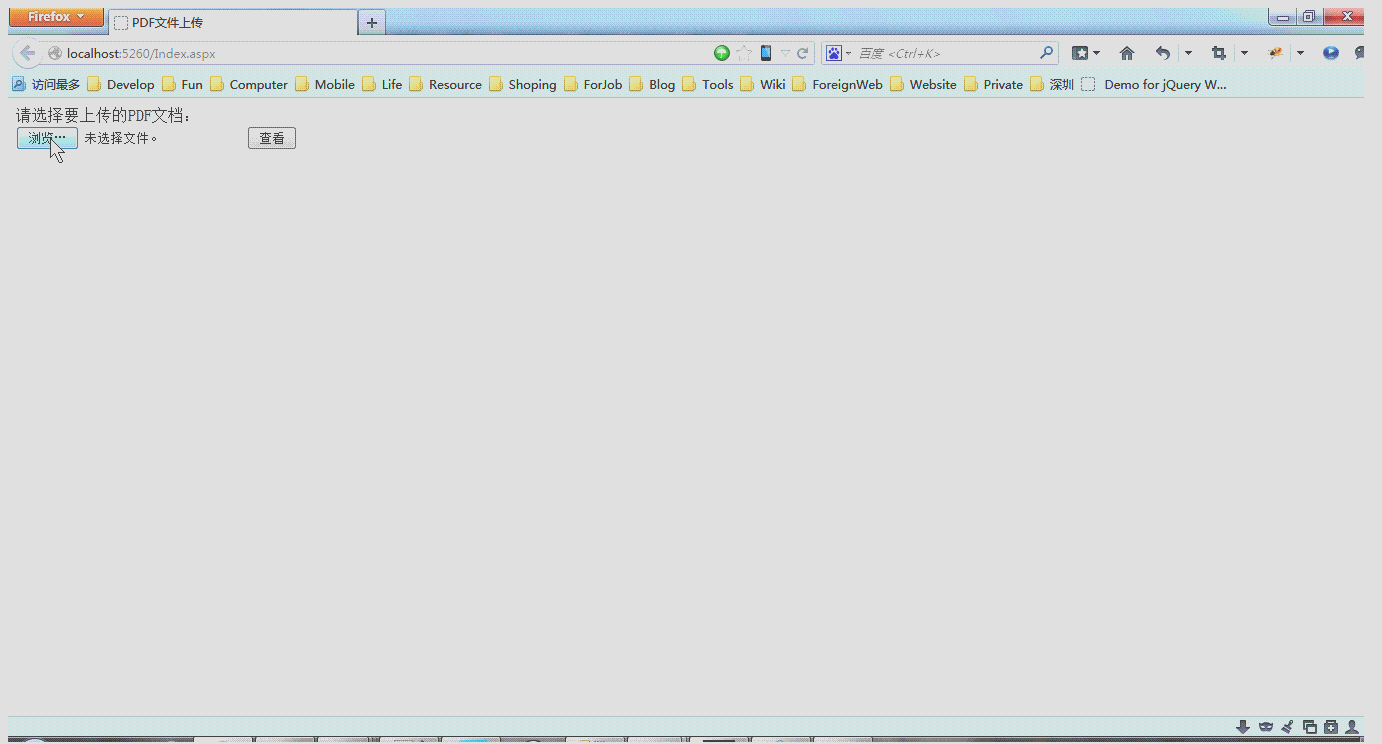
Task: Expand the dropdown beside the crop icon
Action: pyautogui.click(x=1244, y=53)
